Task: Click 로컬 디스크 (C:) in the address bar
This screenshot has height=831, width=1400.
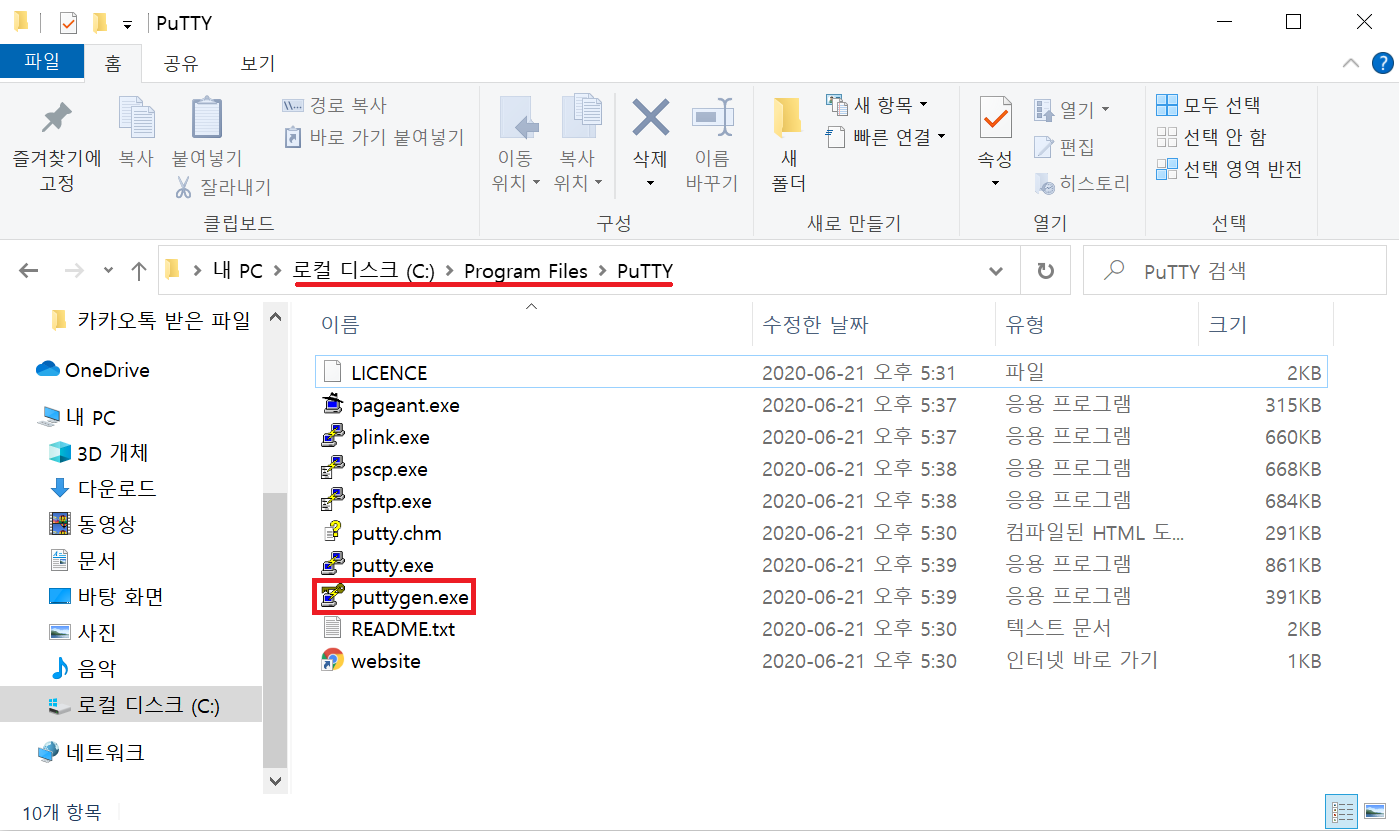Action: click(363, 271)
